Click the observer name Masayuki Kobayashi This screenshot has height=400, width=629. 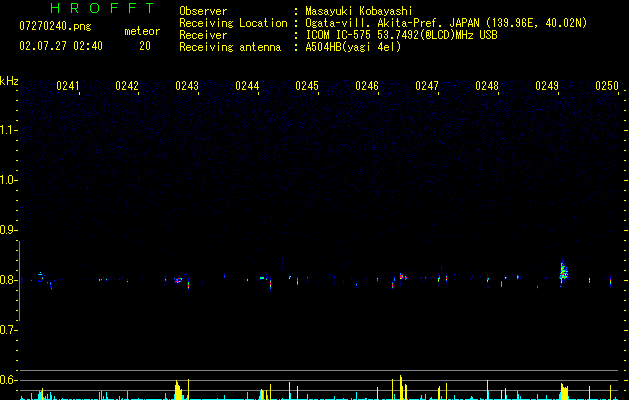pyautogui.click(x=359, y=11)
